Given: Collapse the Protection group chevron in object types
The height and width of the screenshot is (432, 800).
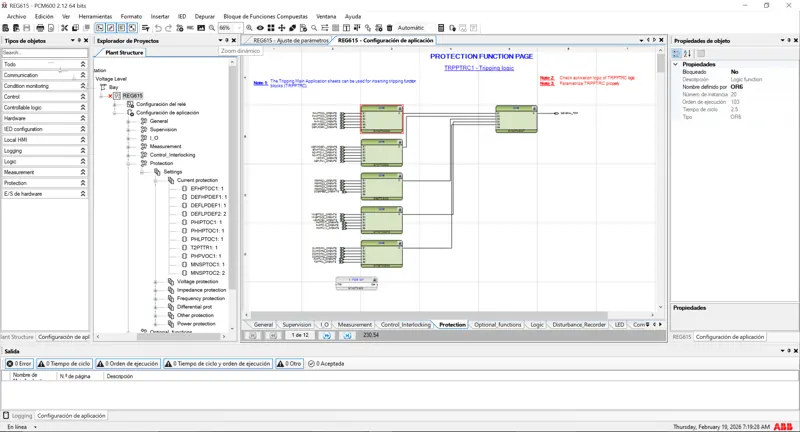Looking at the screenshot, I should coord(83,183).
